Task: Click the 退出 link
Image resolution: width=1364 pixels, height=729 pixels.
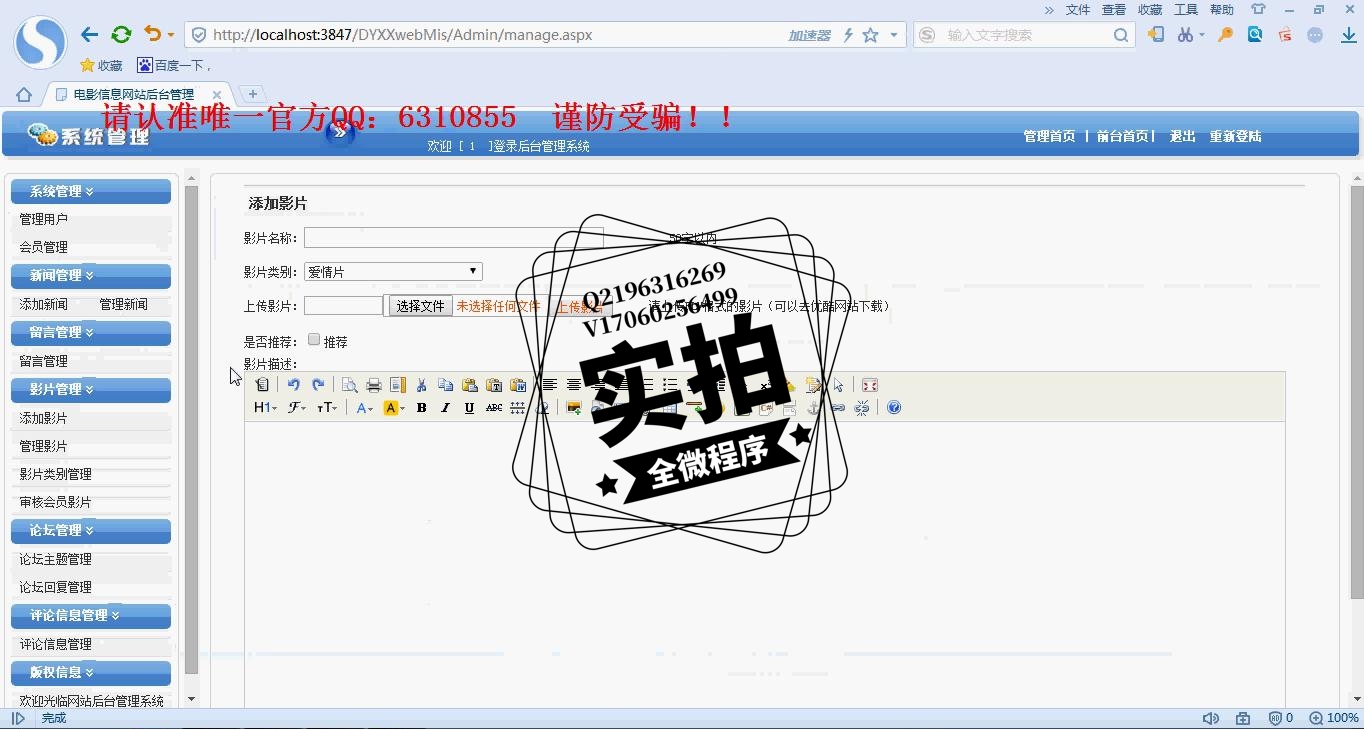Action: [x=1183, y=137]
